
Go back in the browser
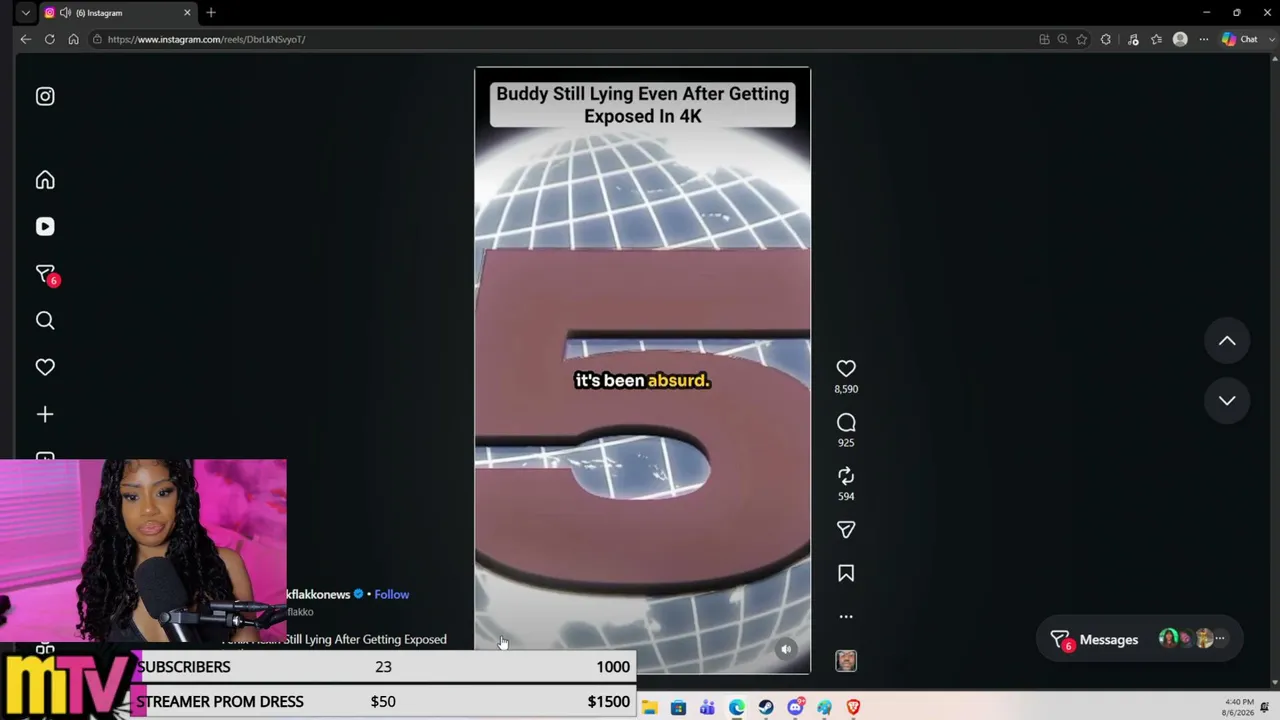pos(26,39)
